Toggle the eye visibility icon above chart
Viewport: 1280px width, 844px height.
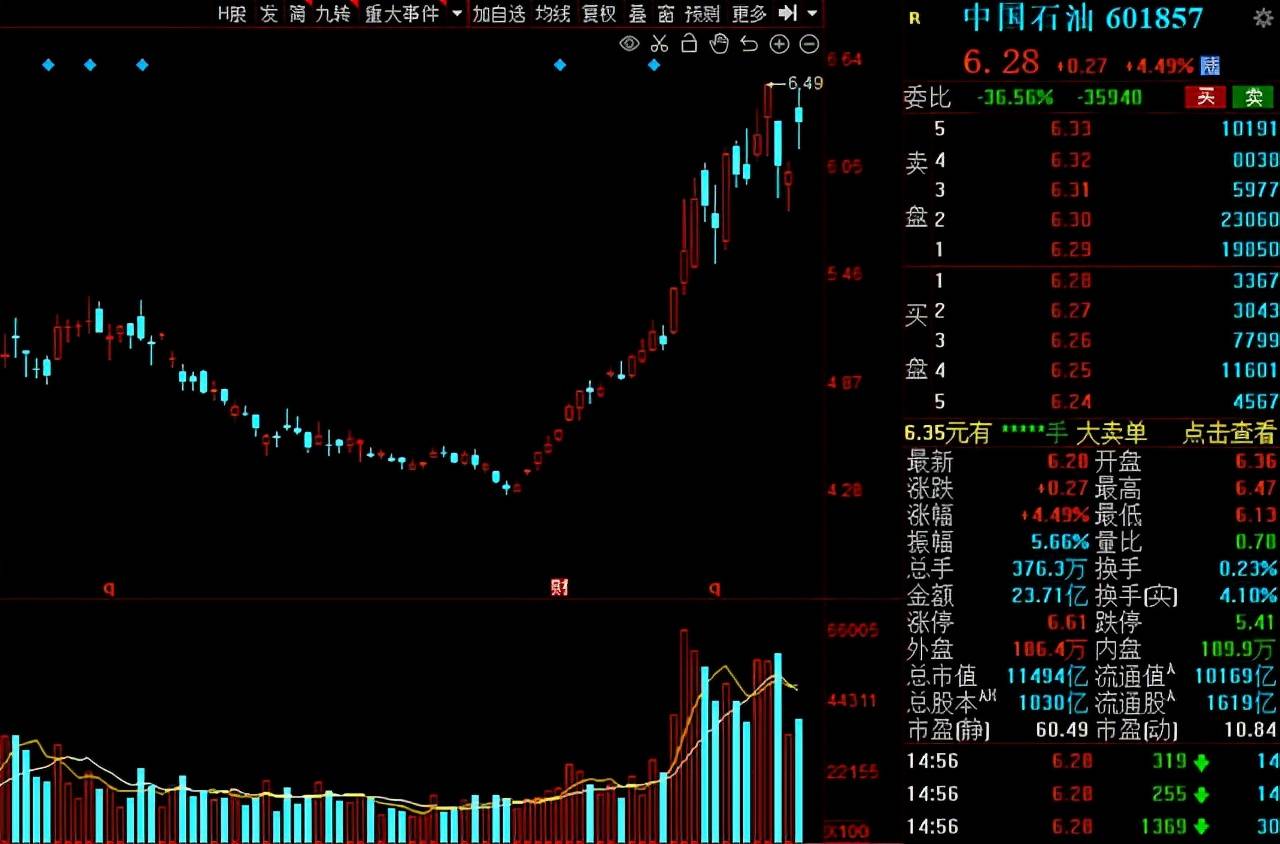pyautogui.click(x=629, y=43)
